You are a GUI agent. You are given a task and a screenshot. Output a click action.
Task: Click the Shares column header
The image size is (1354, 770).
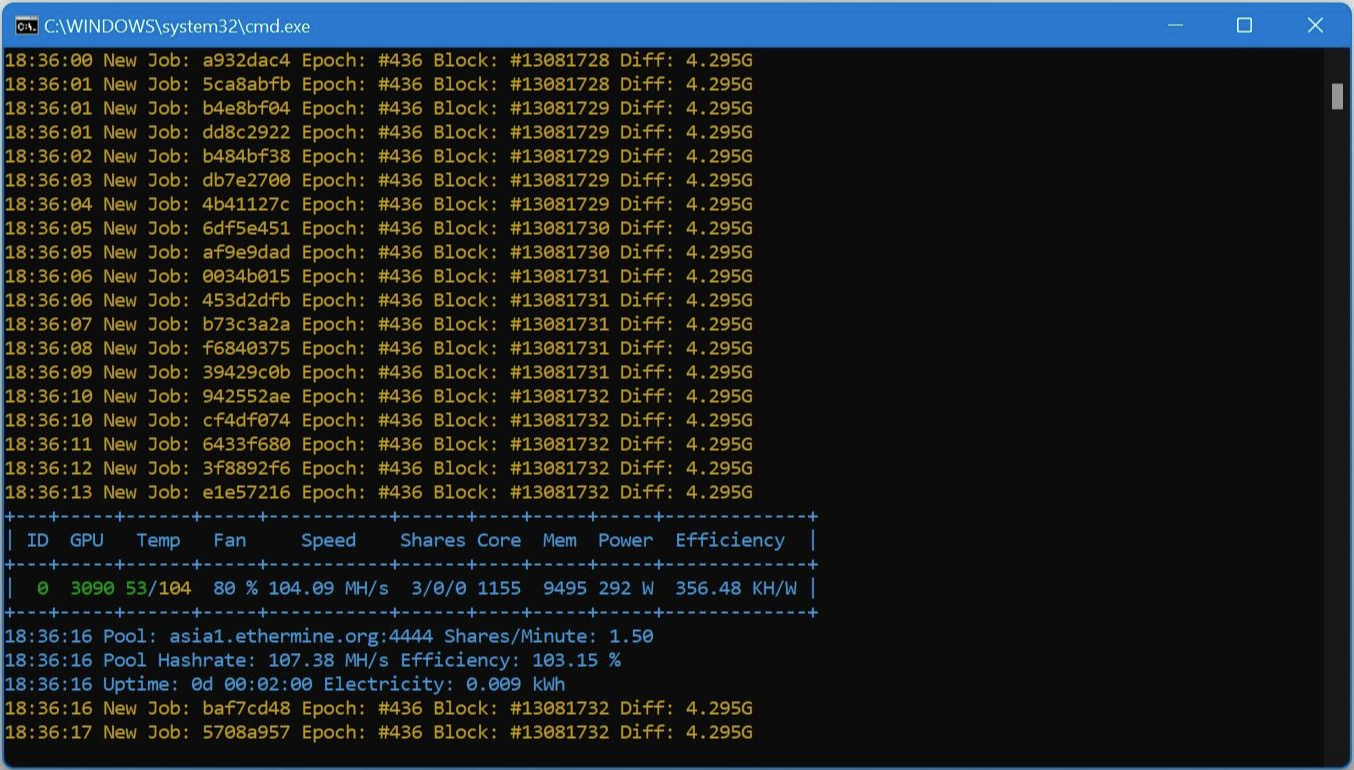coord(433,540)
